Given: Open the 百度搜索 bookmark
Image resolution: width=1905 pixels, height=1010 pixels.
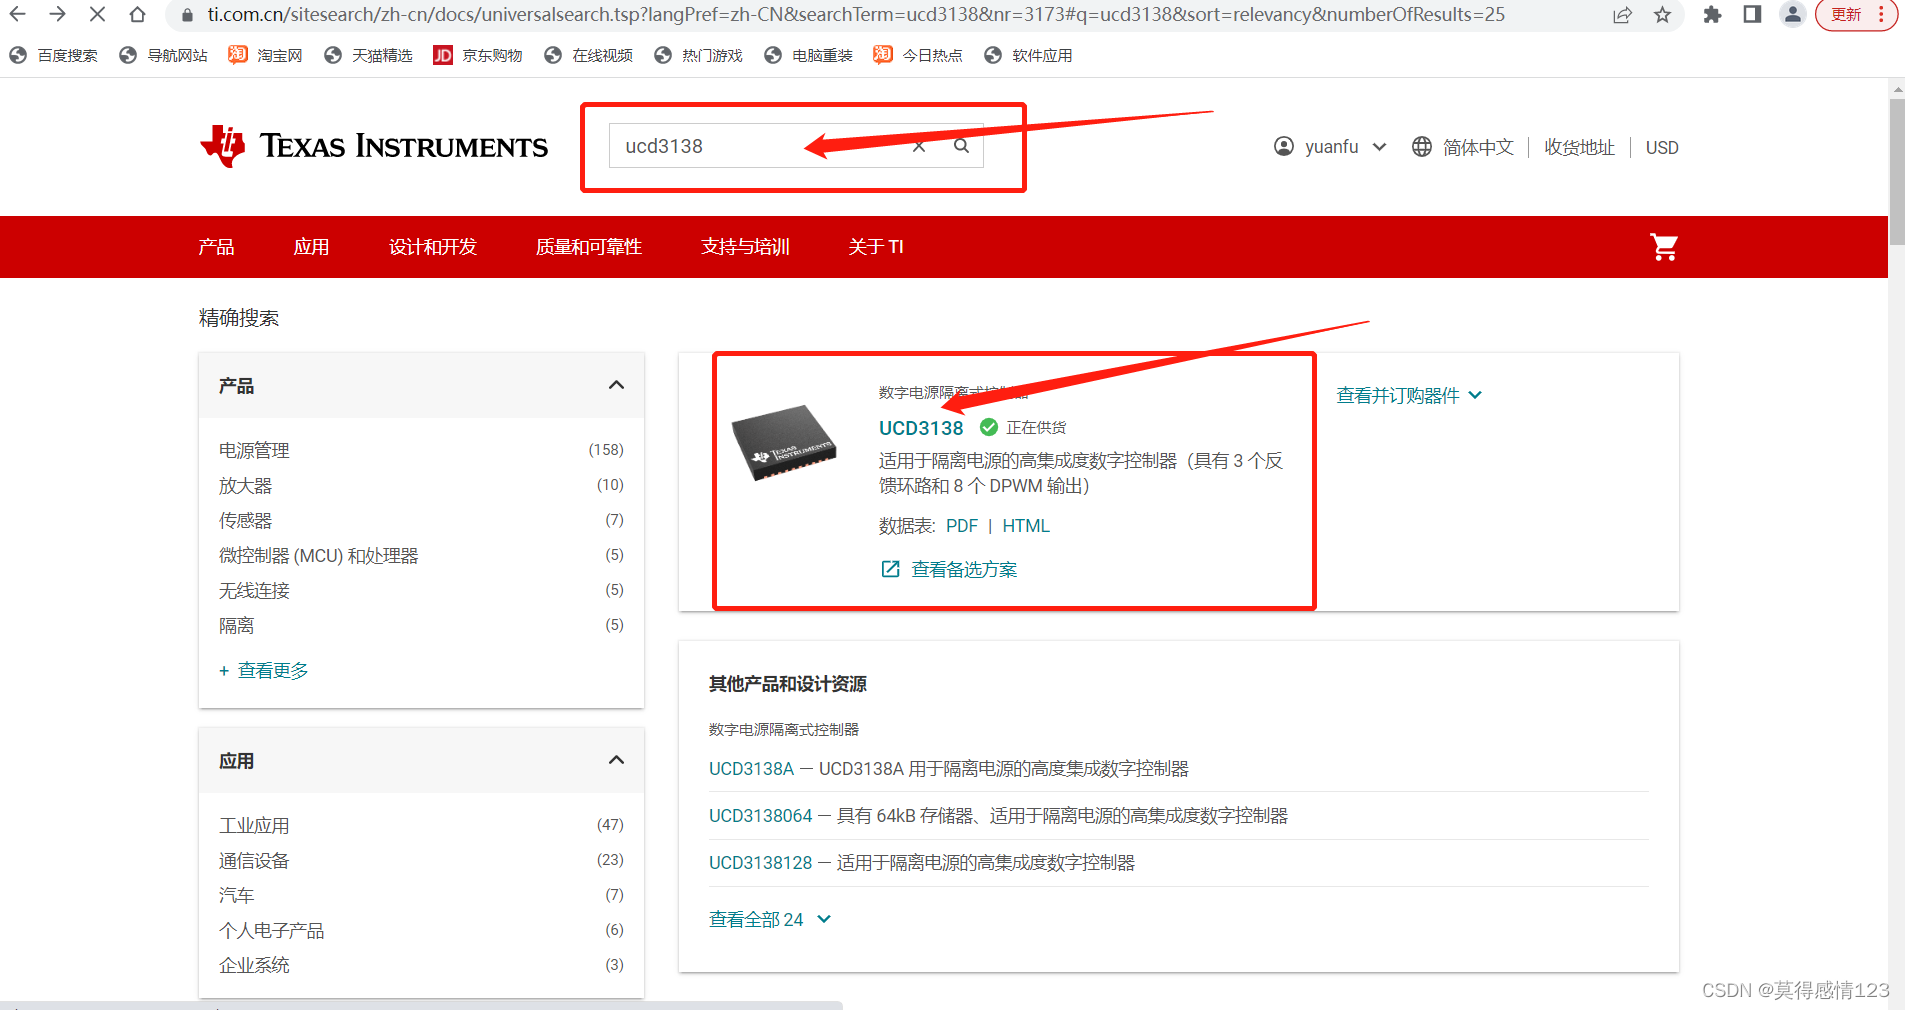Looking at the screenshot, I should (54, 56).
